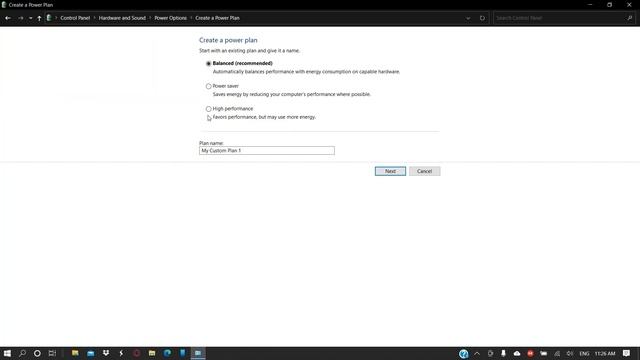This screenshot has height=360, width=640.
Task: Navigate to Hardware and Sound breadcrumb
Action: tap(122, 18)
